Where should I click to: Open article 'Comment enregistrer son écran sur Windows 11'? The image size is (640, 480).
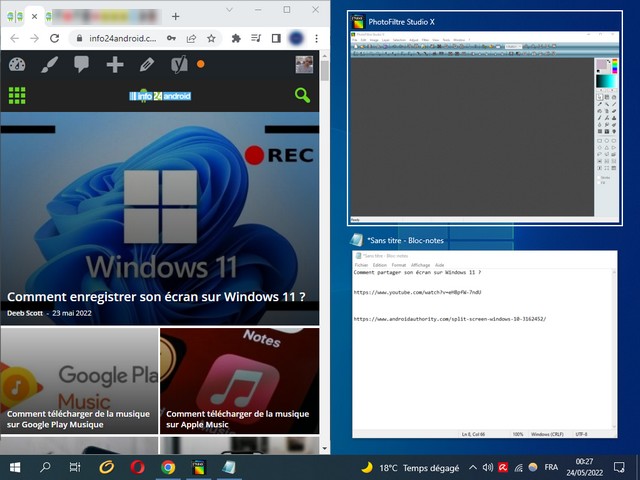(156, 296)
